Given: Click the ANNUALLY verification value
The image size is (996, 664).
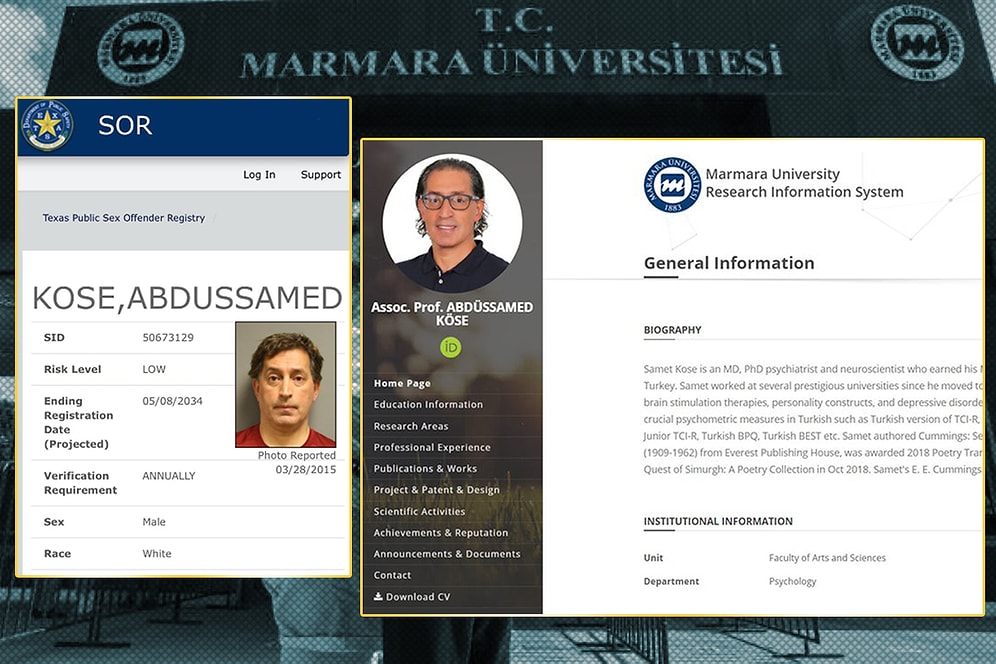Looking at the screenshot, I should click(168, 476).
